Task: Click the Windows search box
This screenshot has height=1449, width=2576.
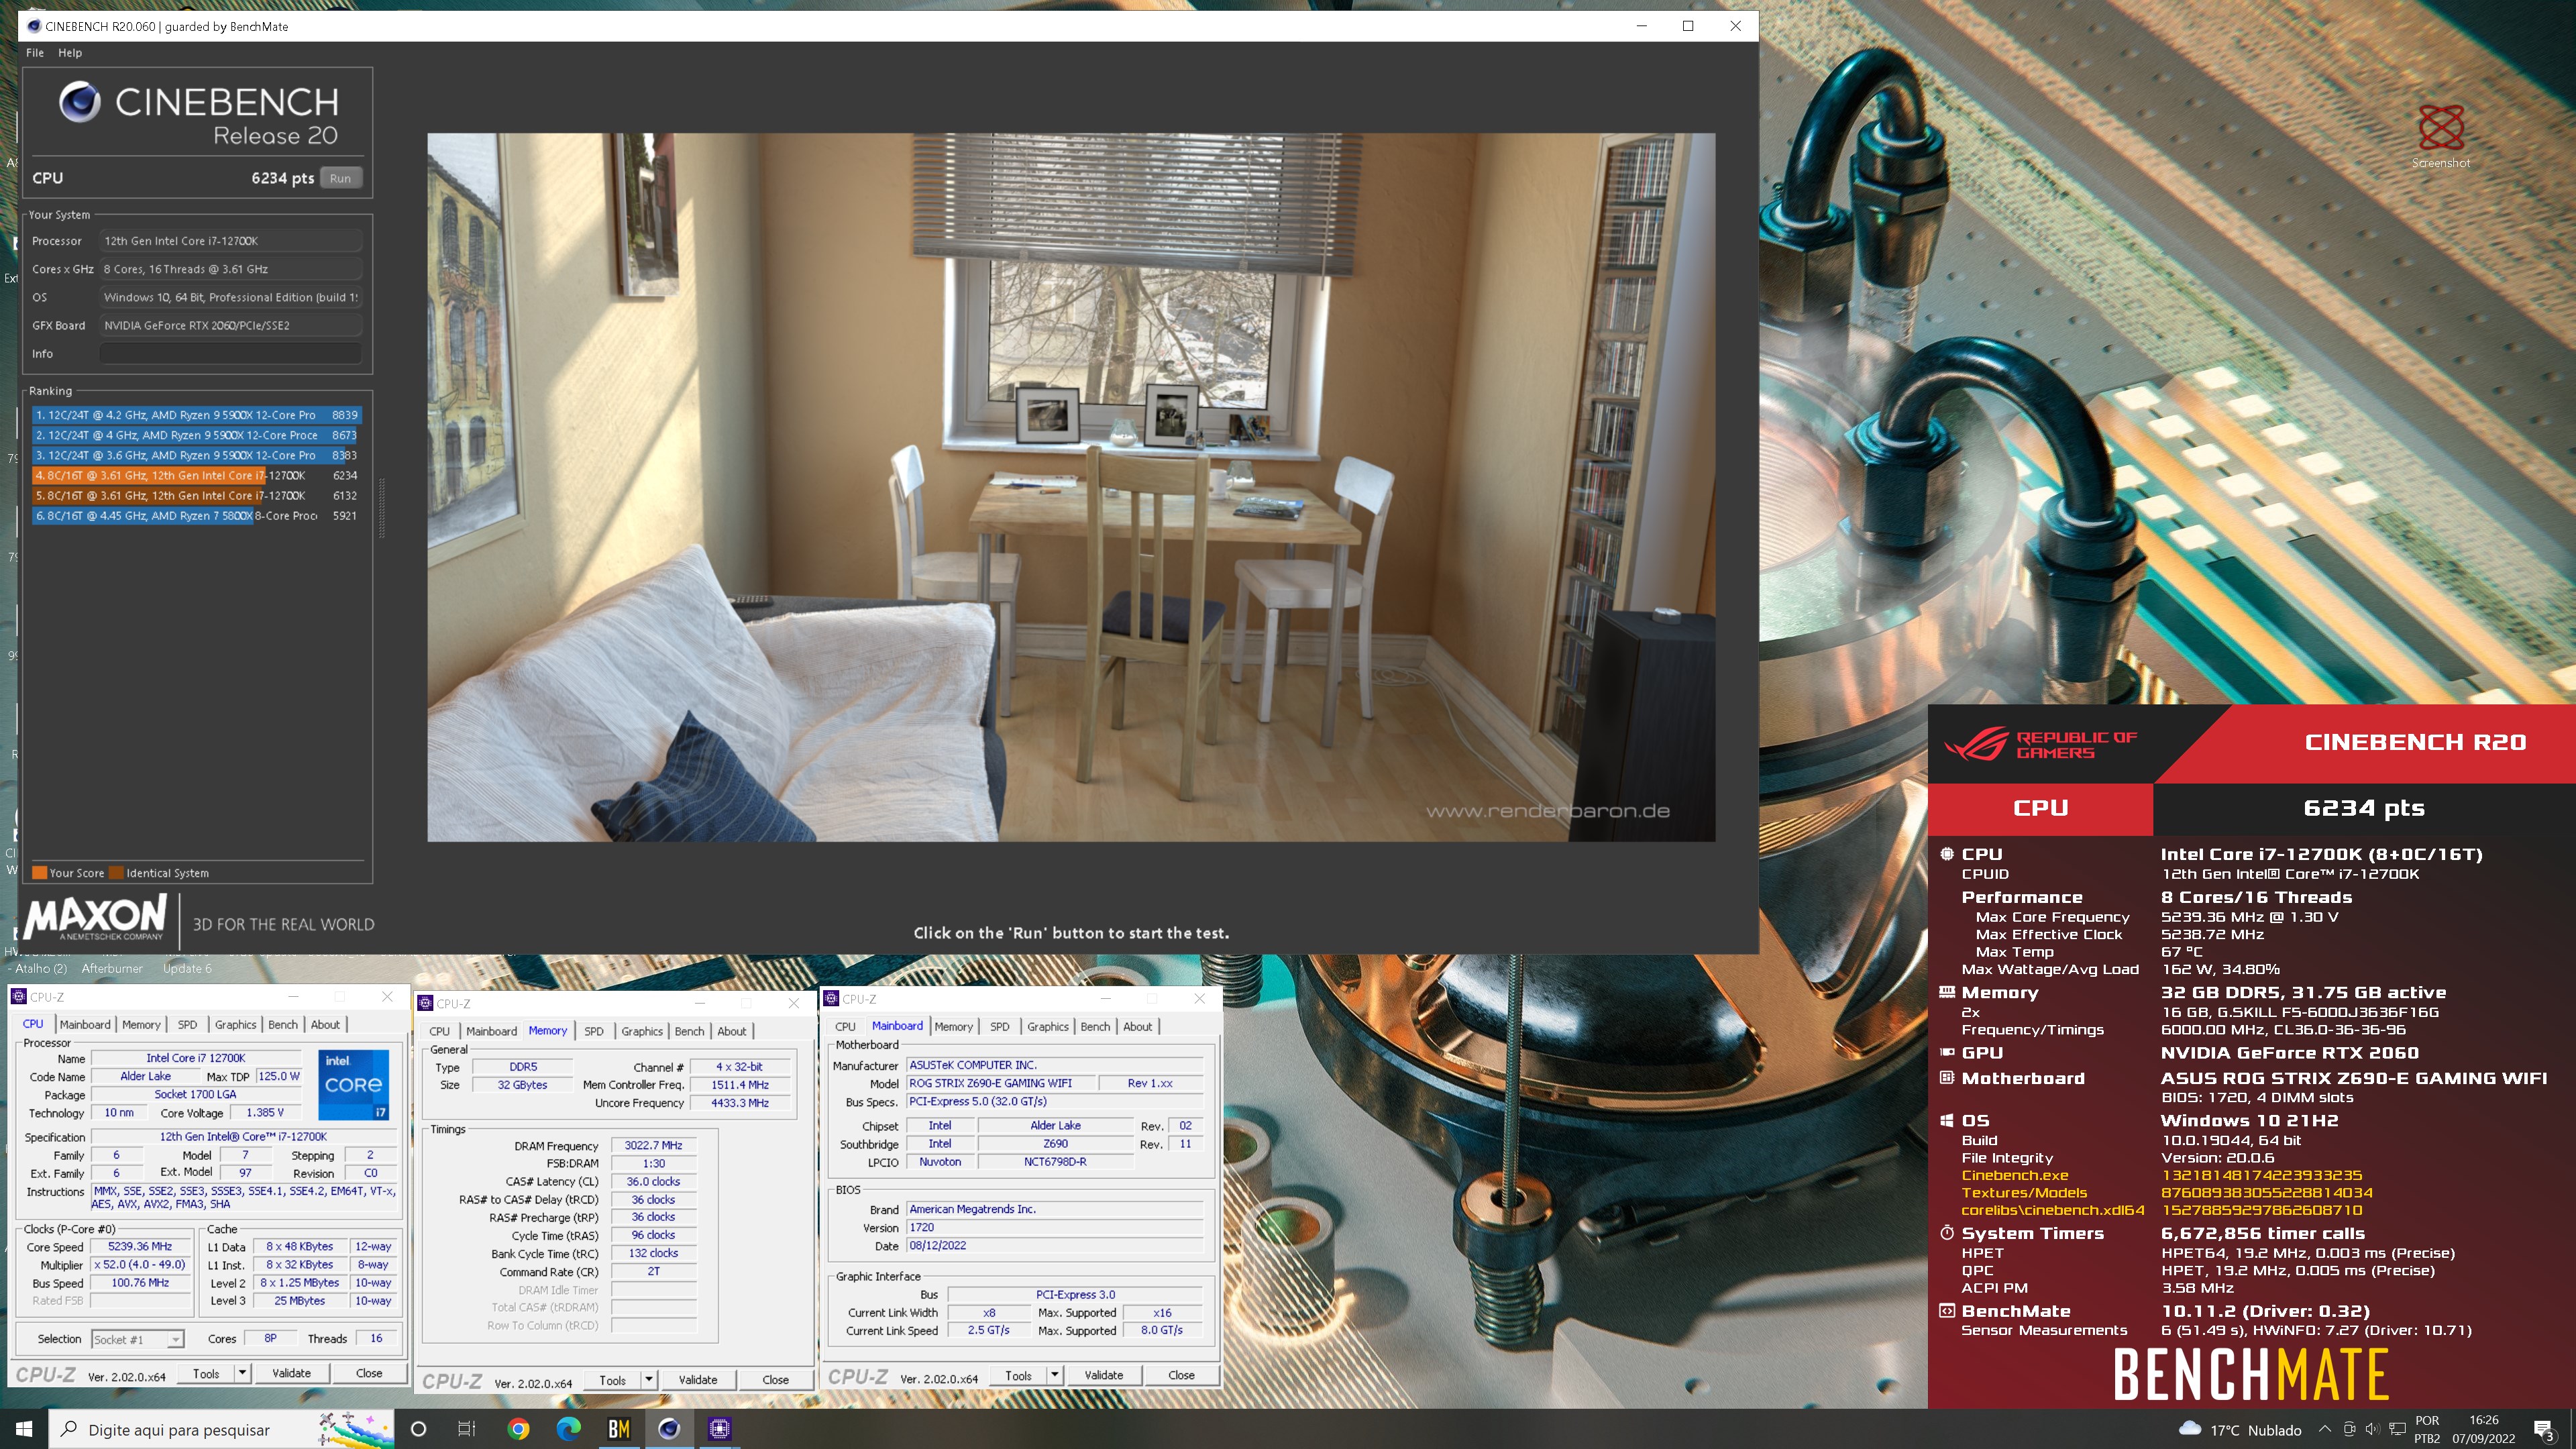Action: coord(220,1429)
